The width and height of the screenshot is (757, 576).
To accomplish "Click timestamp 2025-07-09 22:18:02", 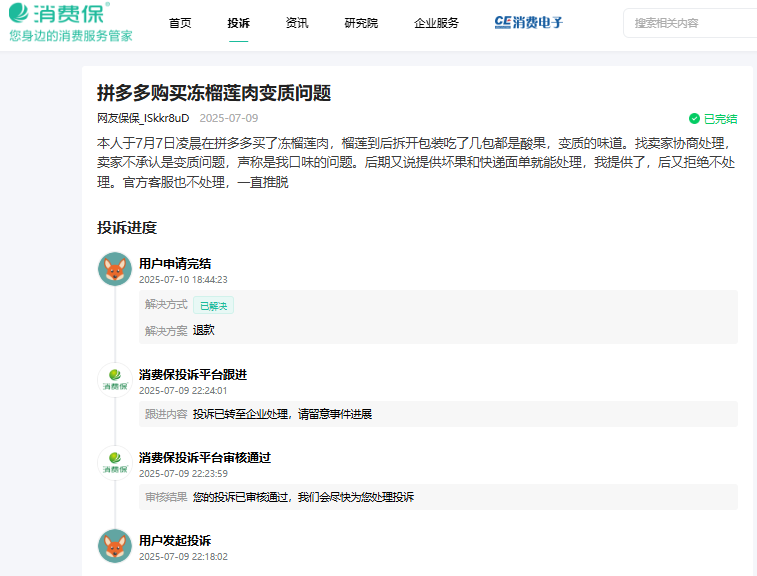I will (183, 557).
